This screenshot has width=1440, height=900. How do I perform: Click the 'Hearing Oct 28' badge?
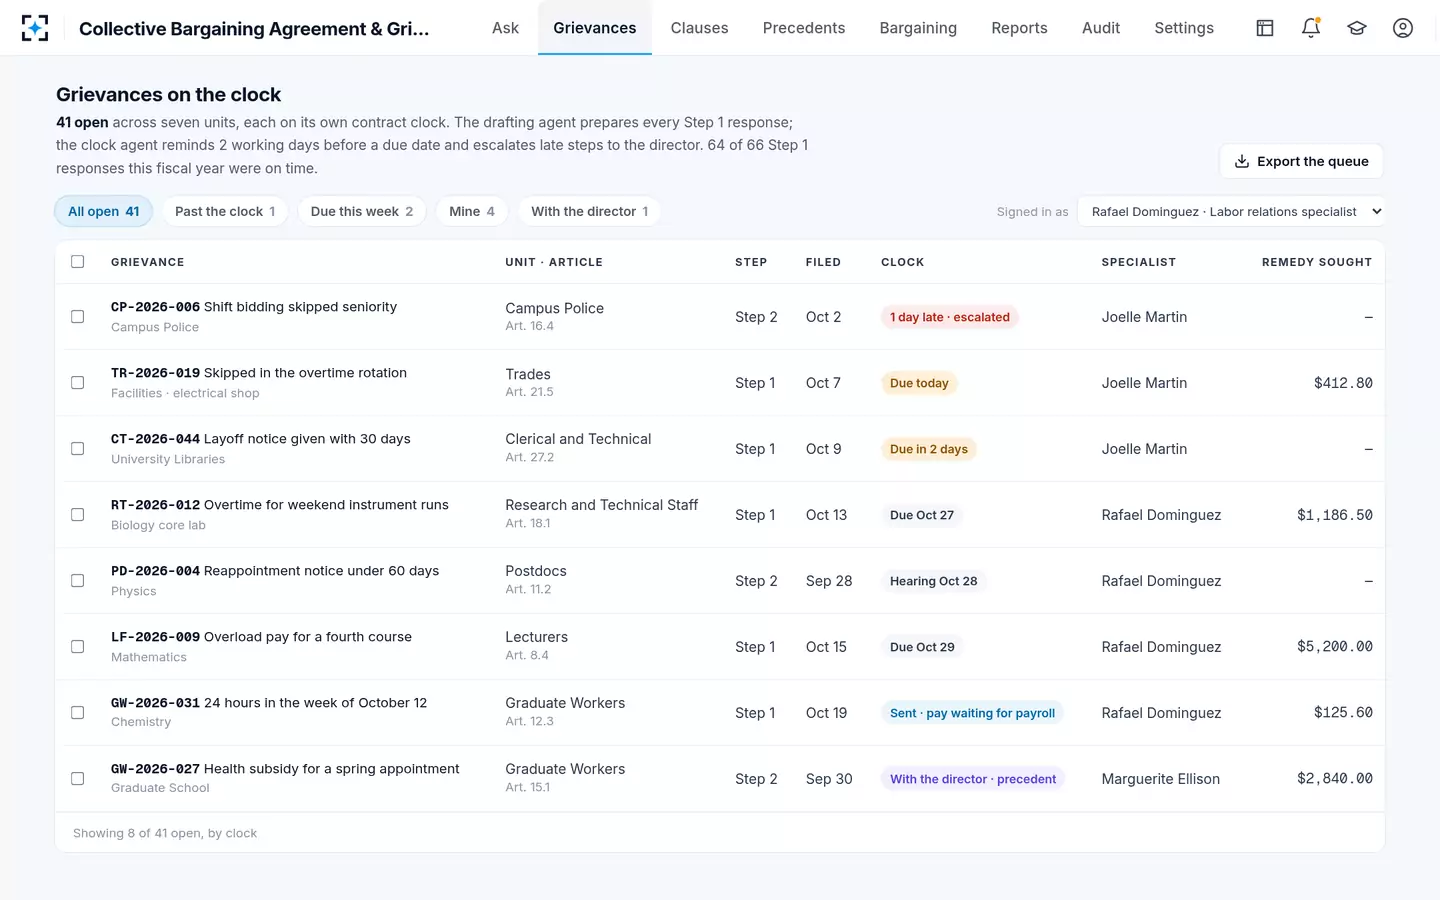934,581
